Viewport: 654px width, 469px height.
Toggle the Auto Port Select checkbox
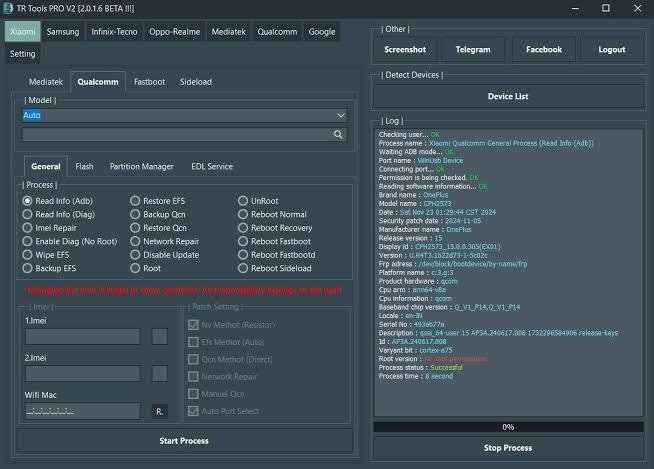click(x=193, y=411)
